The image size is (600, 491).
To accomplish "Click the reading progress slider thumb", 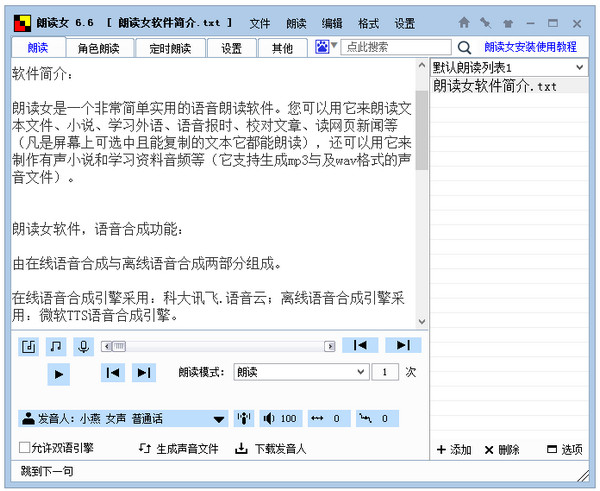I will click(119, 346).
